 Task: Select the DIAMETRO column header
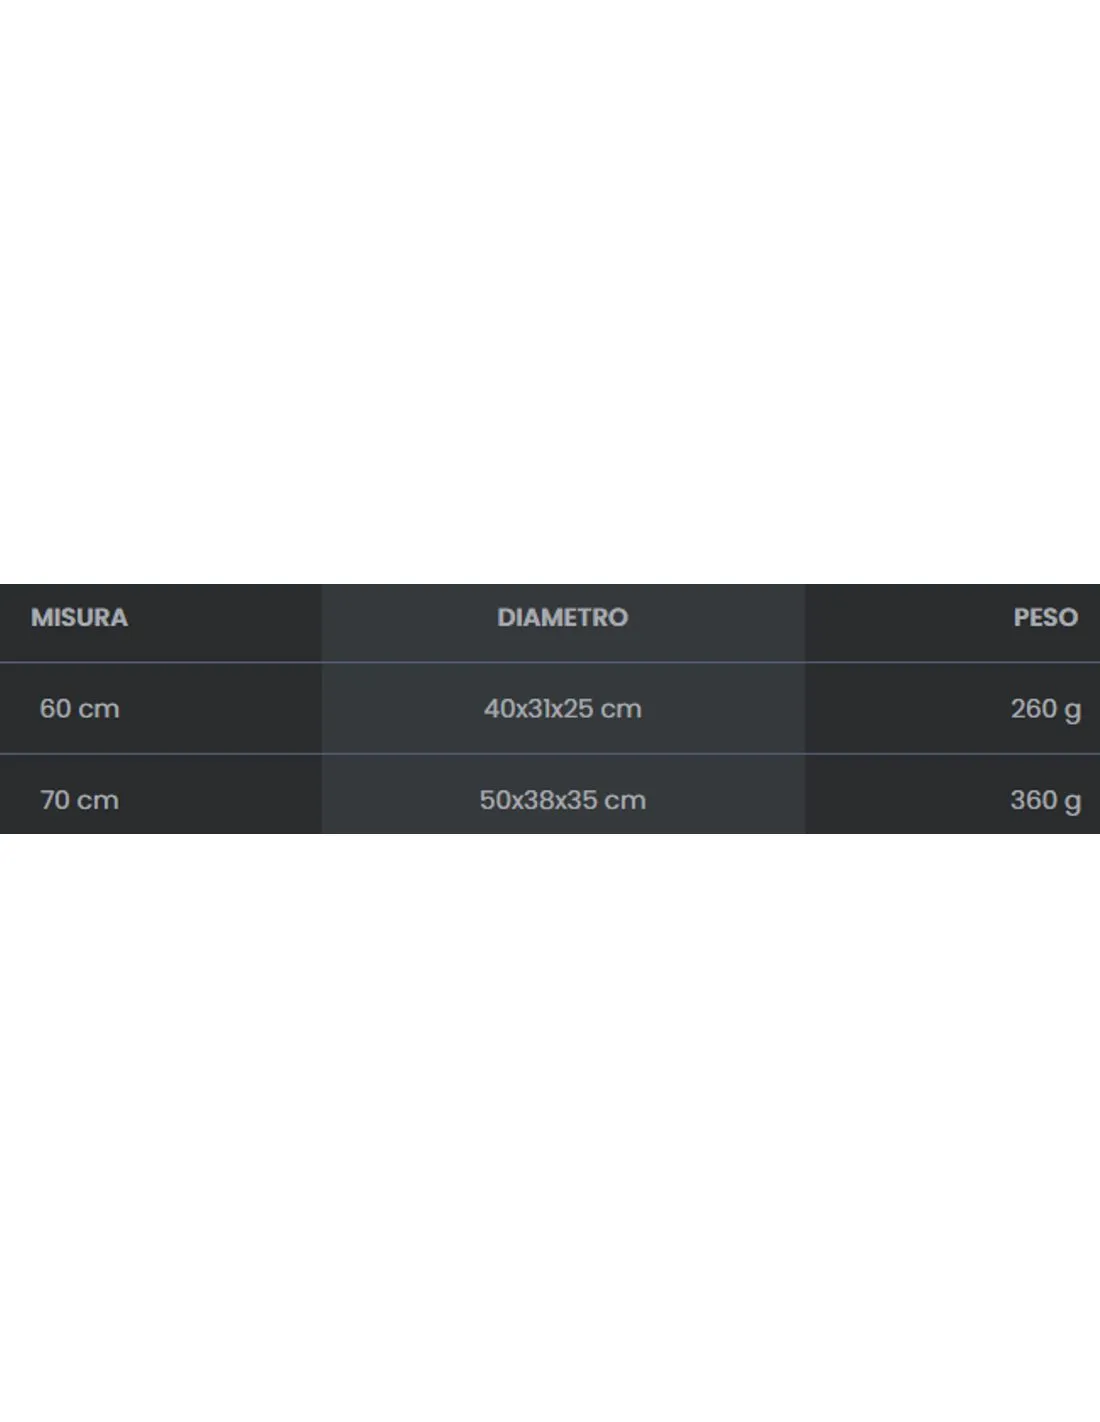pyautogui.click(x=562, y=617)
